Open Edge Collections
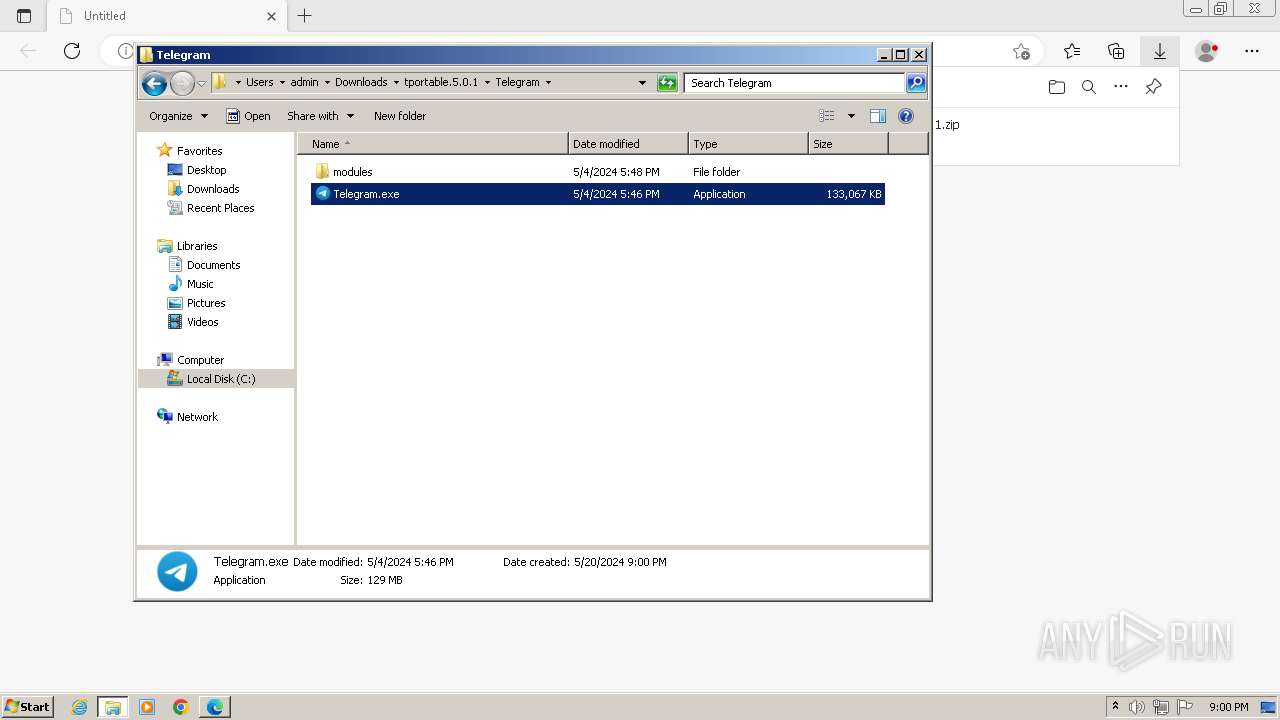 coord(1116,51)
